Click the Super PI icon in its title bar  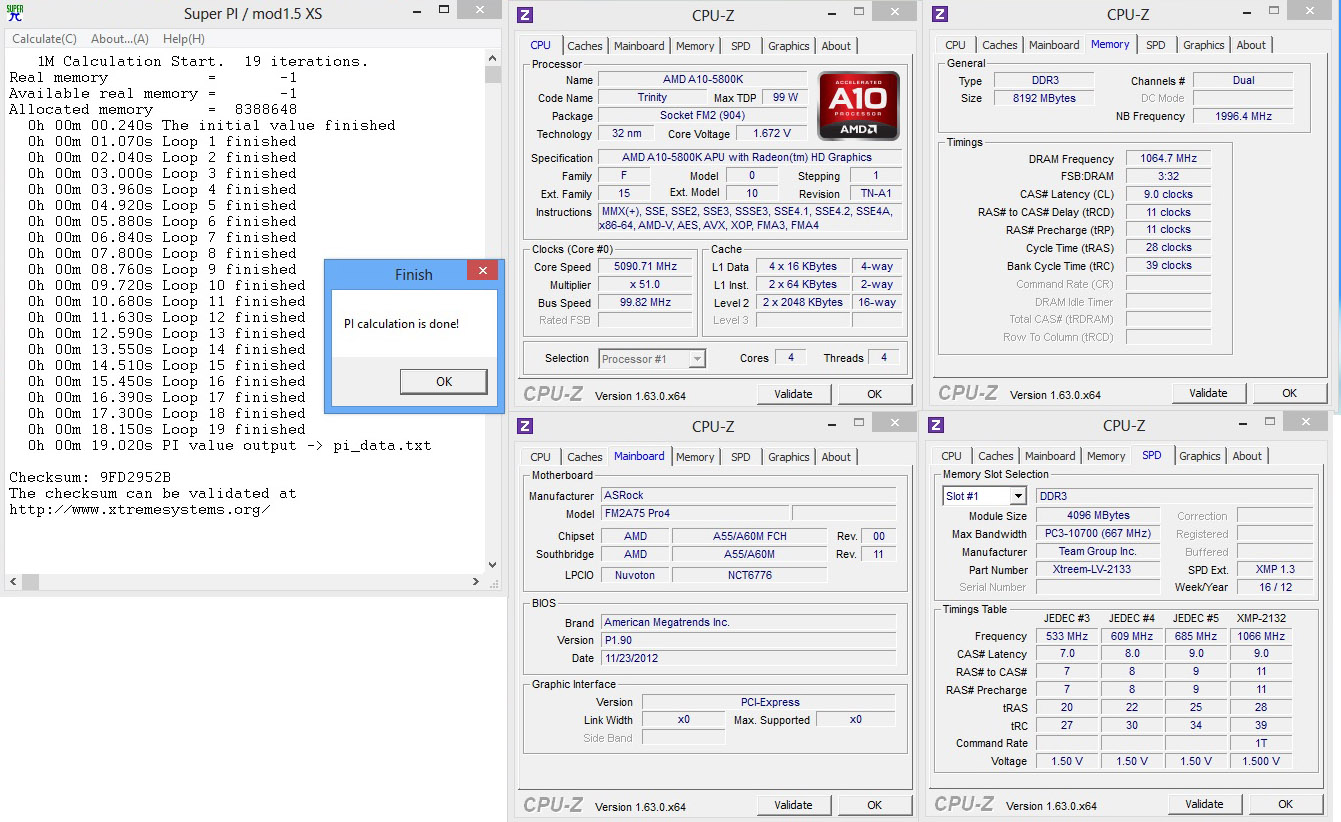point(16,13)
